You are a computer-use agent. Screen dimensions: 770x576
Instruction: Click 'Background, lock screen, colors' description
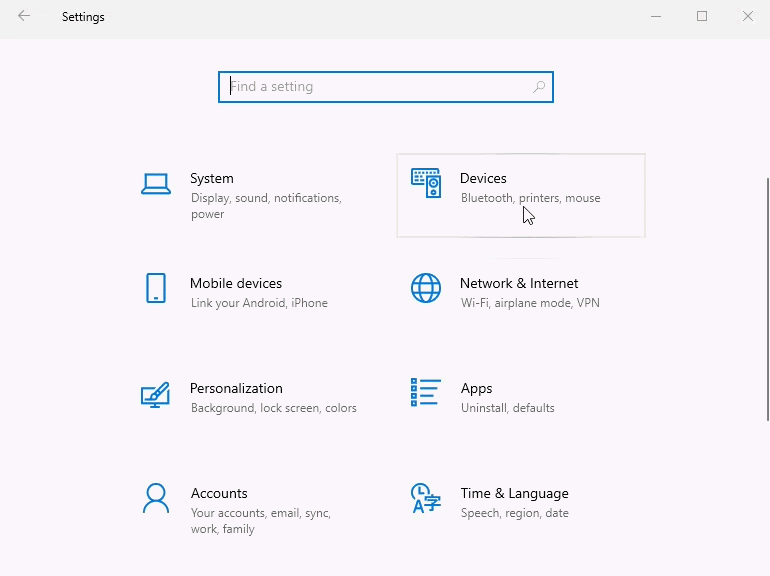click(x=274, y=408)
